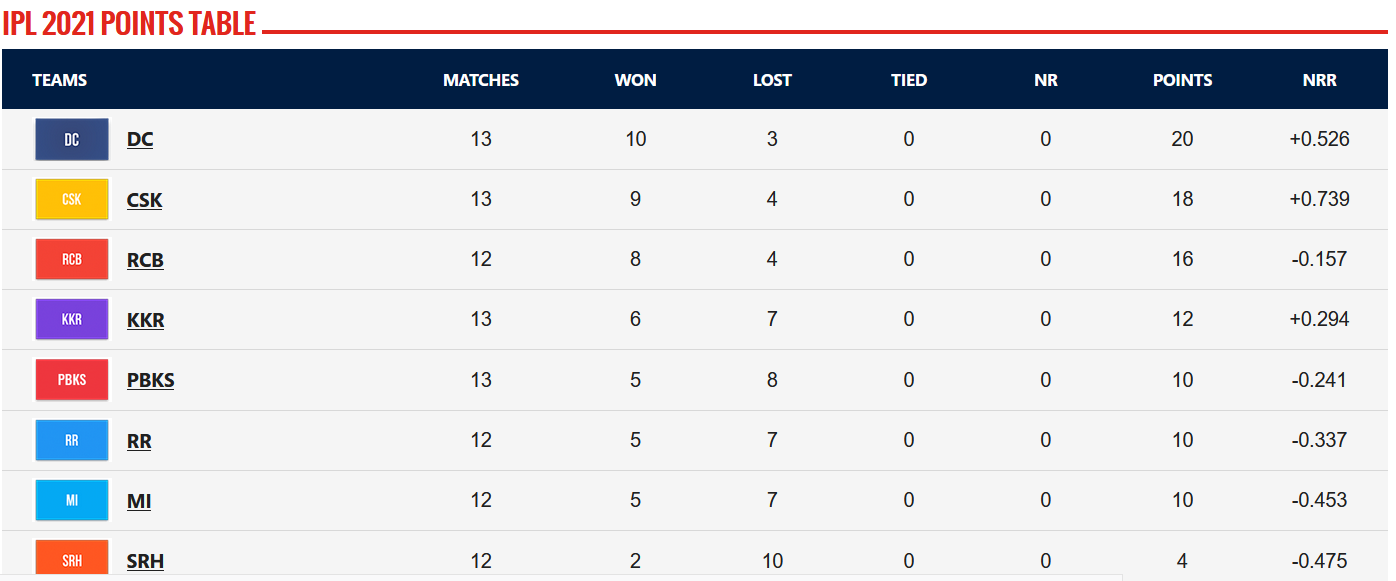
Task: Click the POINTS column header
Action: click(x=1183, y=80)
